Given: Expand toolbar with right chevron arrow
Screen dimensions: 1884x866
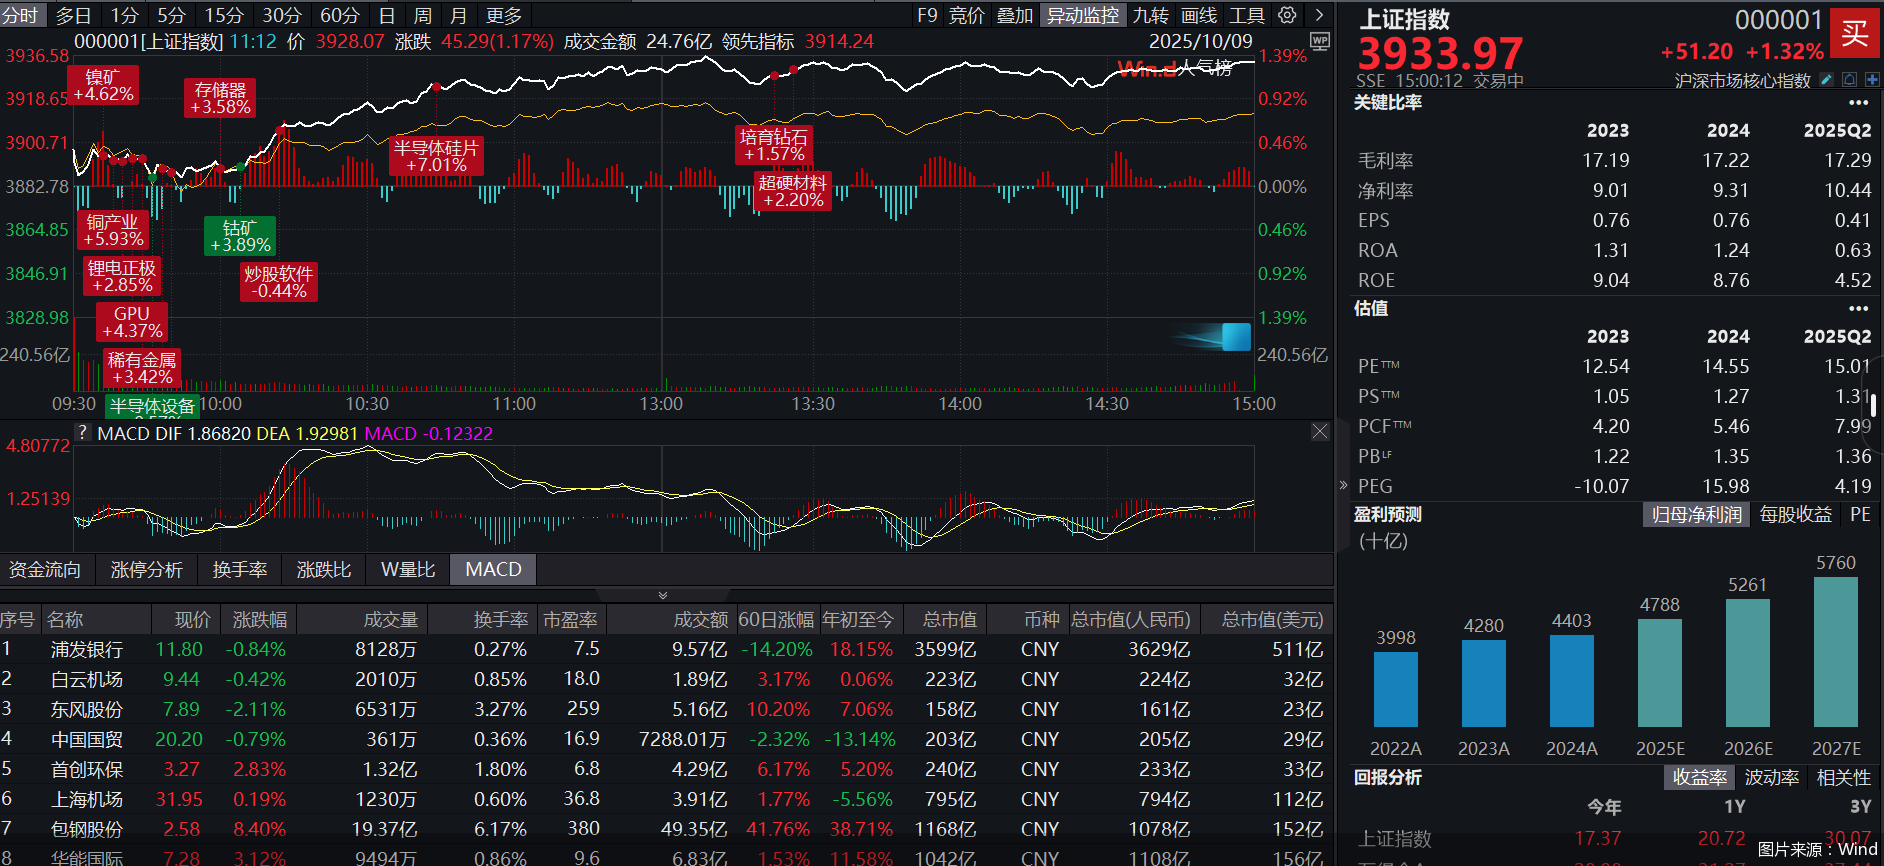Looking at the screenshot, I should click(1320, 15).
